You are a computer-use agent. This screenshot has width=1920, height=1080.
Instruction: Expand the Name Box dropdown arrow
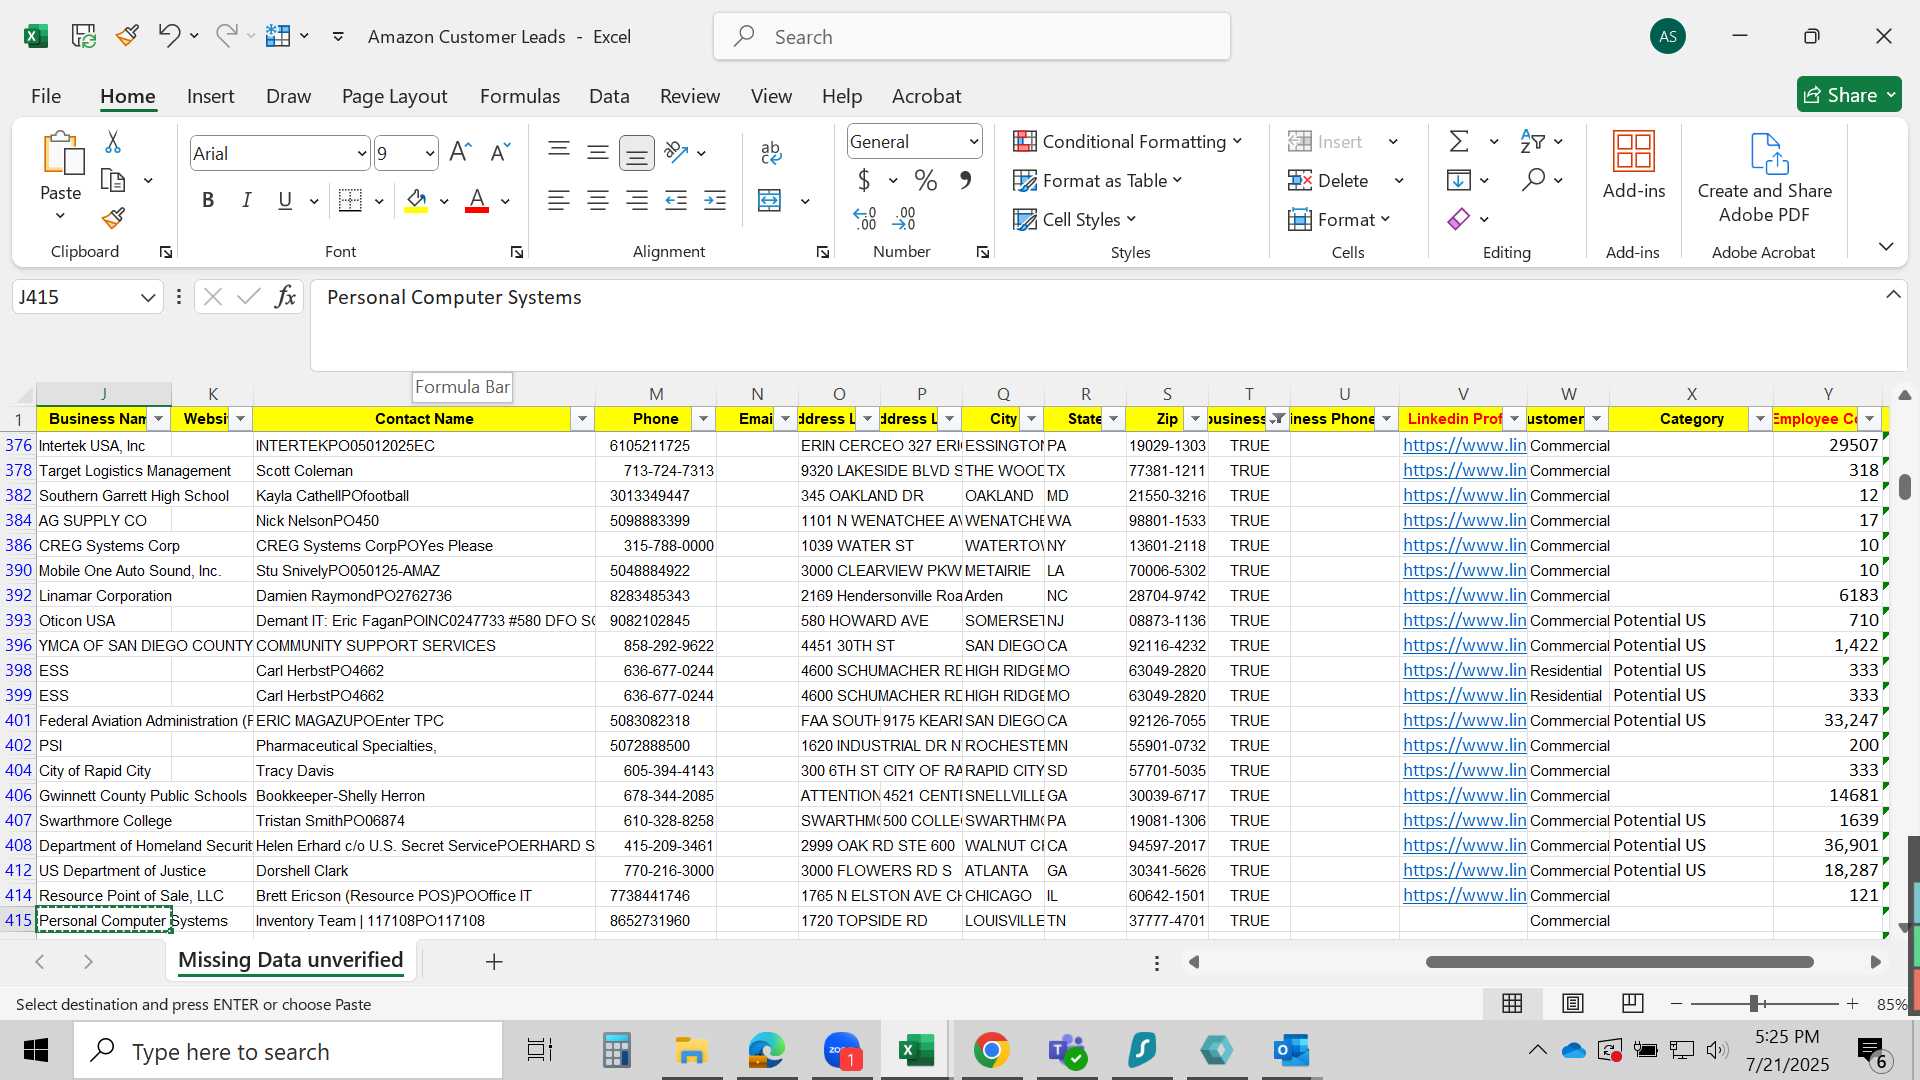[x=147, y=297]
